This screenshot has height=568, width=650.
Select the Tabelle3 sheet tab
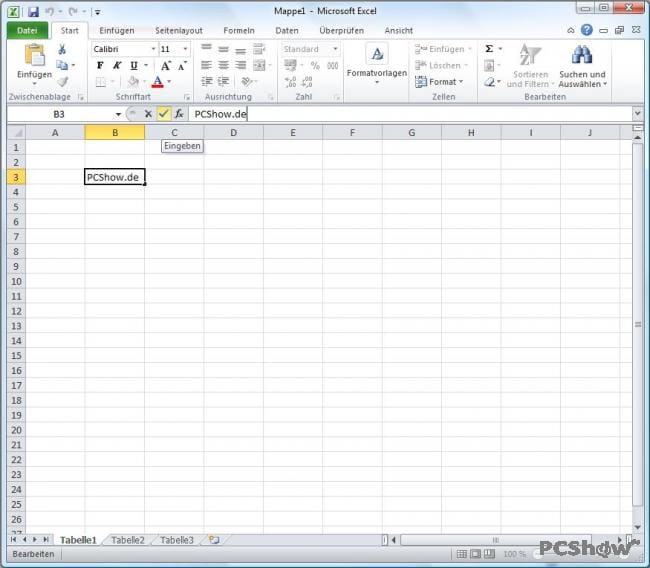point(177,540)
